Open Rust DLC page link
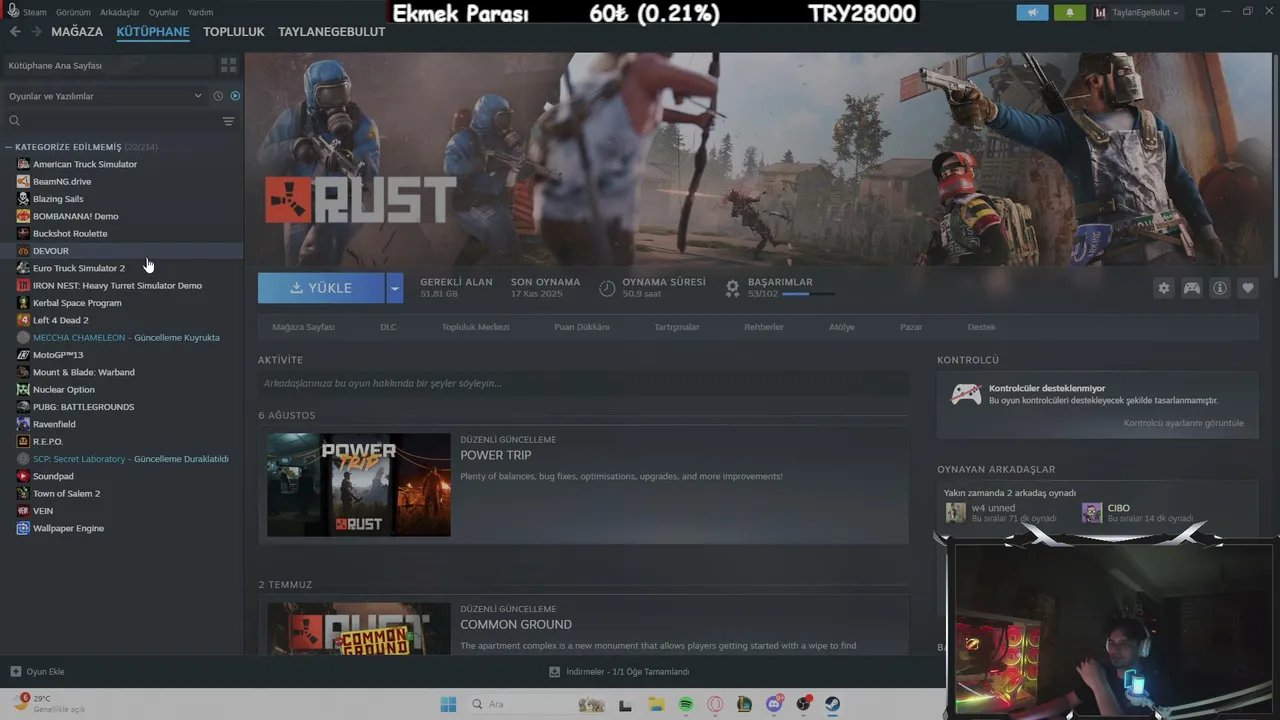Image resolution: width=1280 pixels, height=720 pixels. 388,327
